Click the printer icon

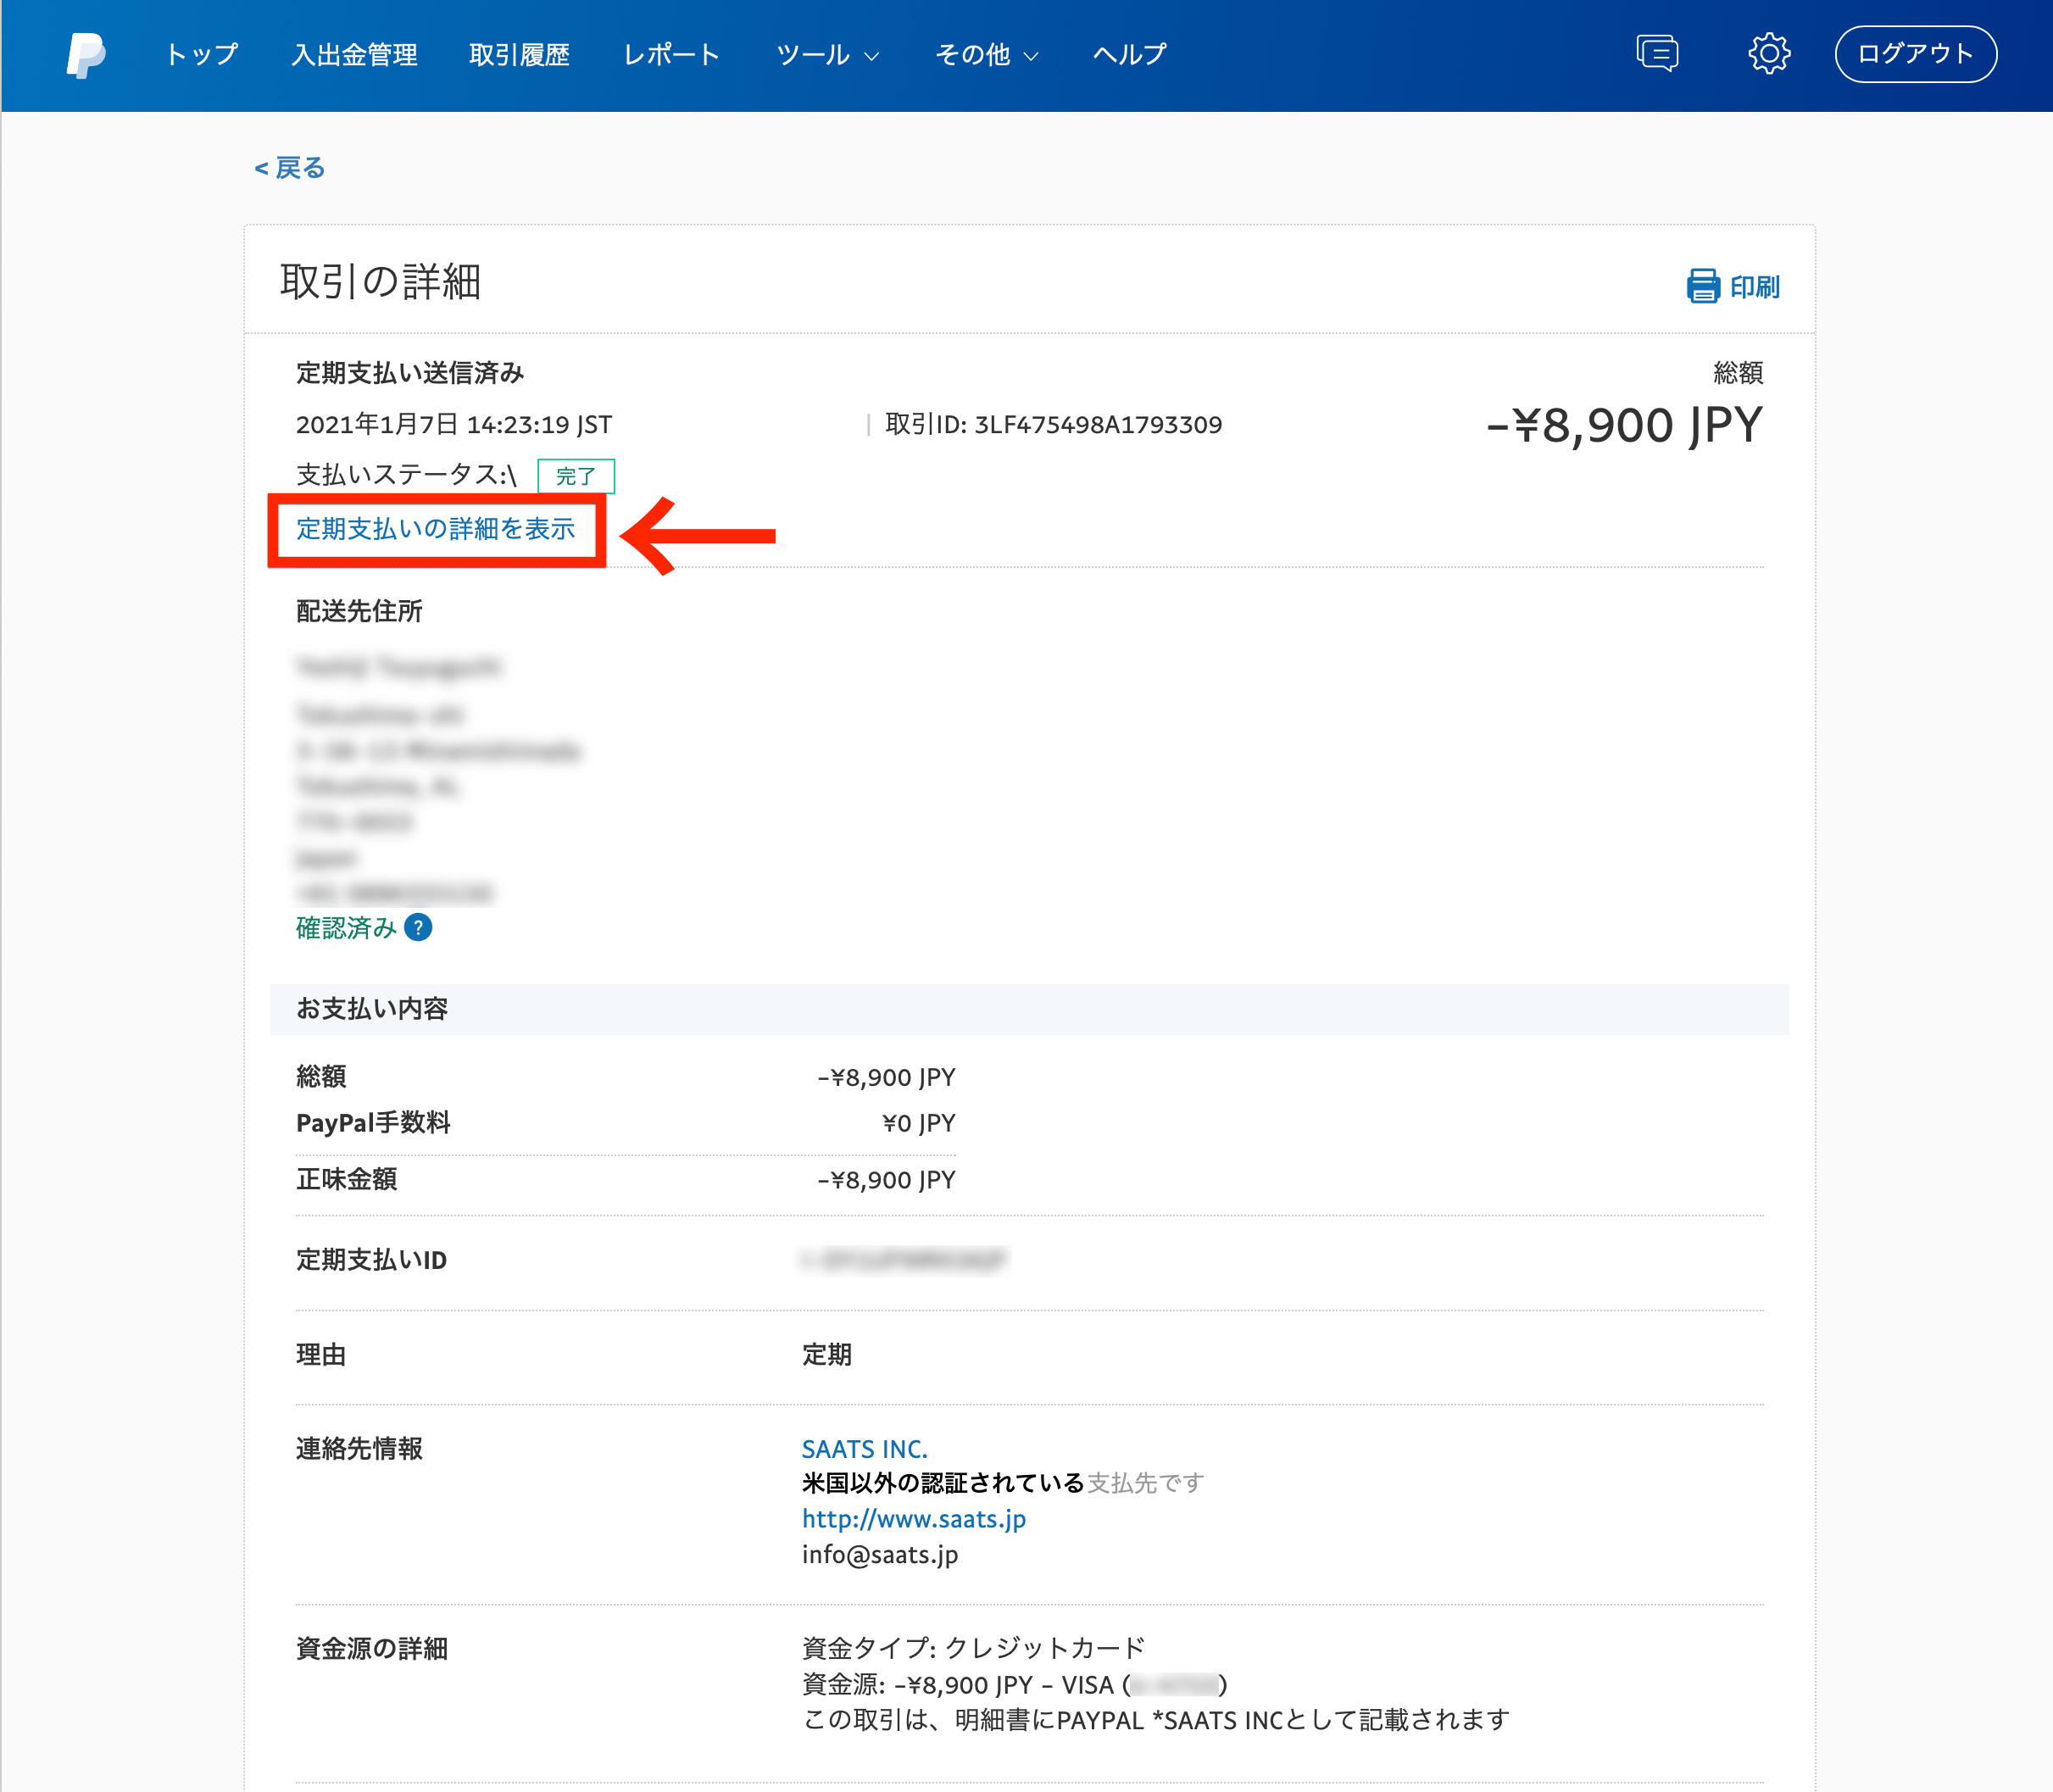tap(1702, 287)
